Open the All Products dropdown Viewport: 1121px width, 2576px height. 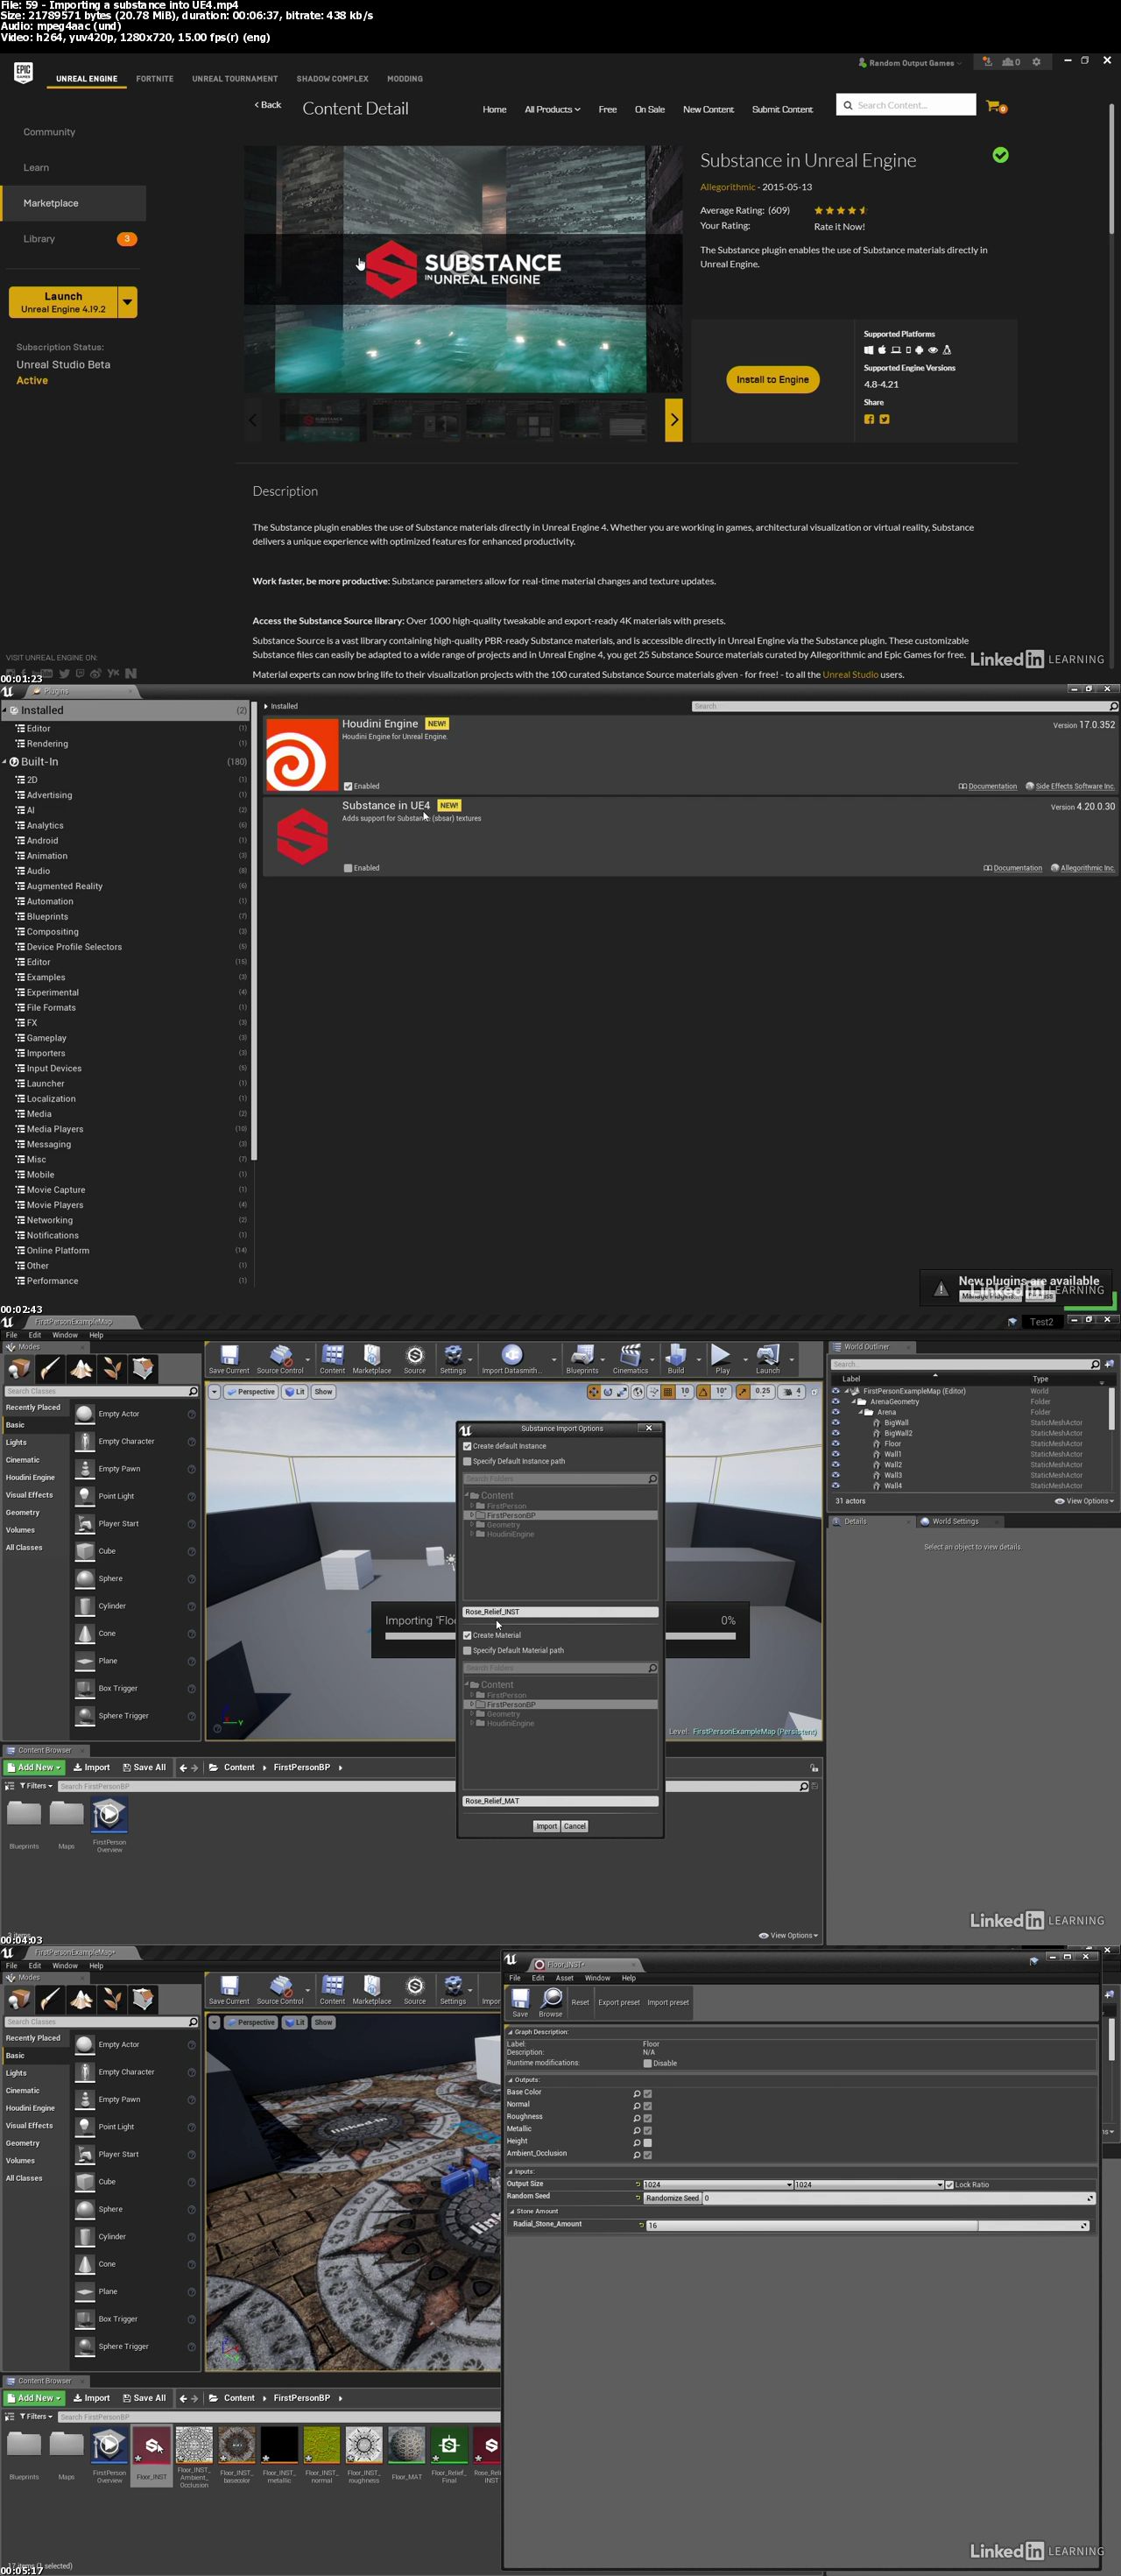(x=552, y=109)
